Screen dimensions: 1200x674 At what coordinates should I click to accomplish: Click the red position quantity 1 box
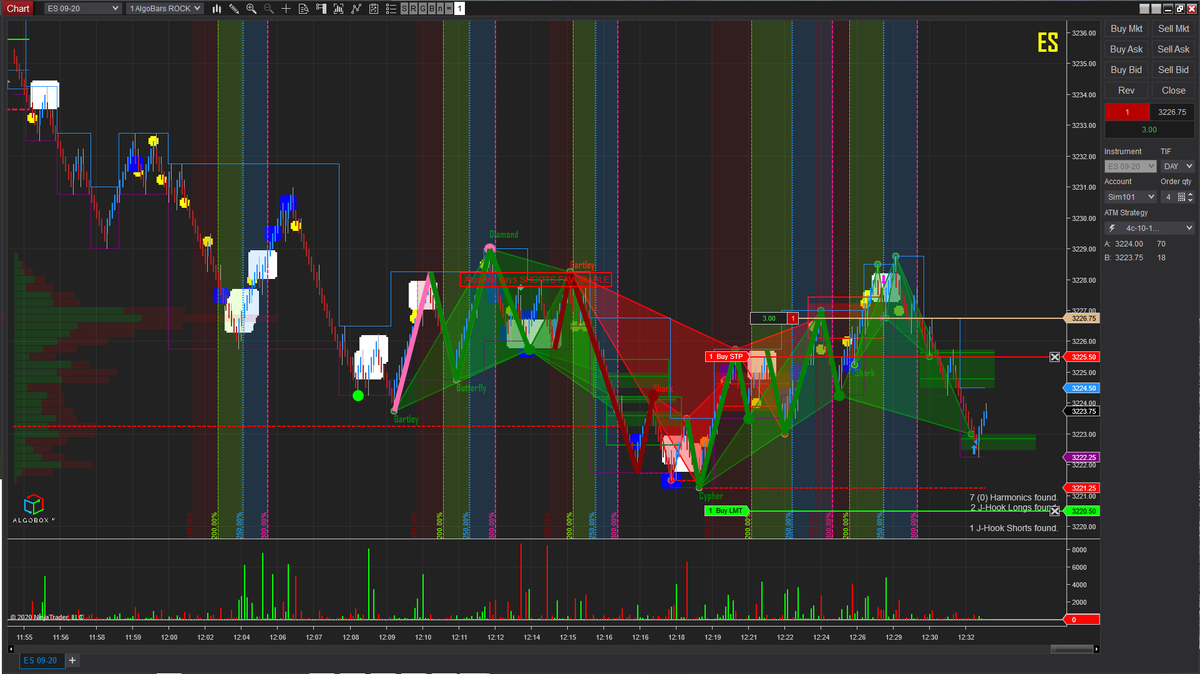pyautogui.click(x=1126, y=112)
